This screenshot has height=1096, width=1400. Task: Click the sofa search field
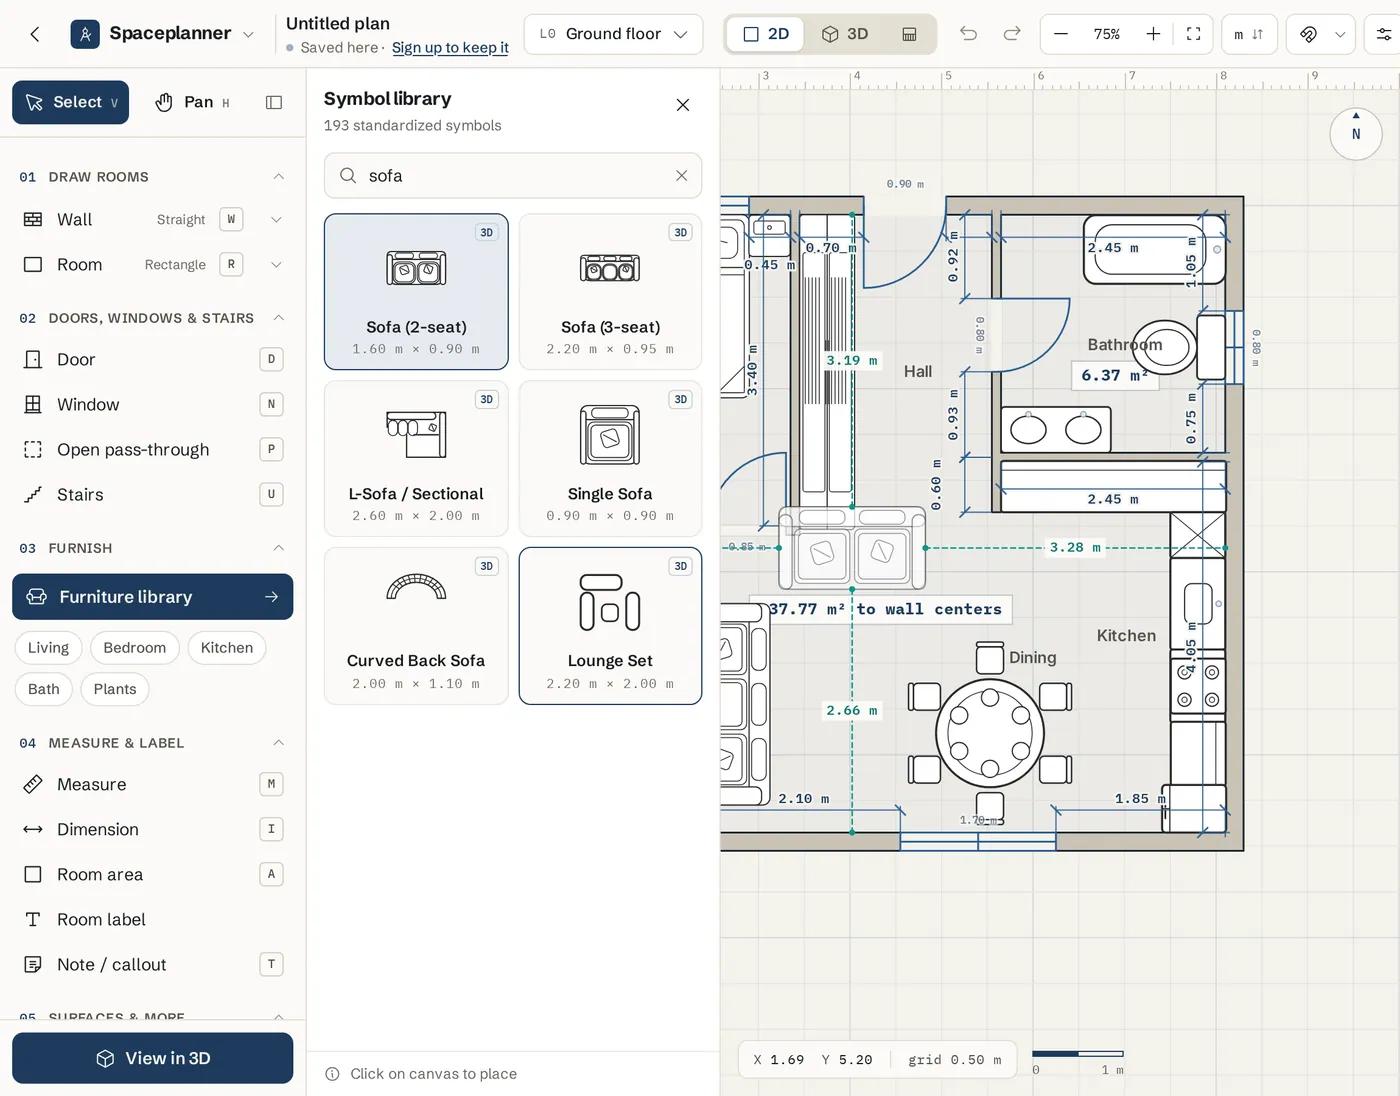513,176
